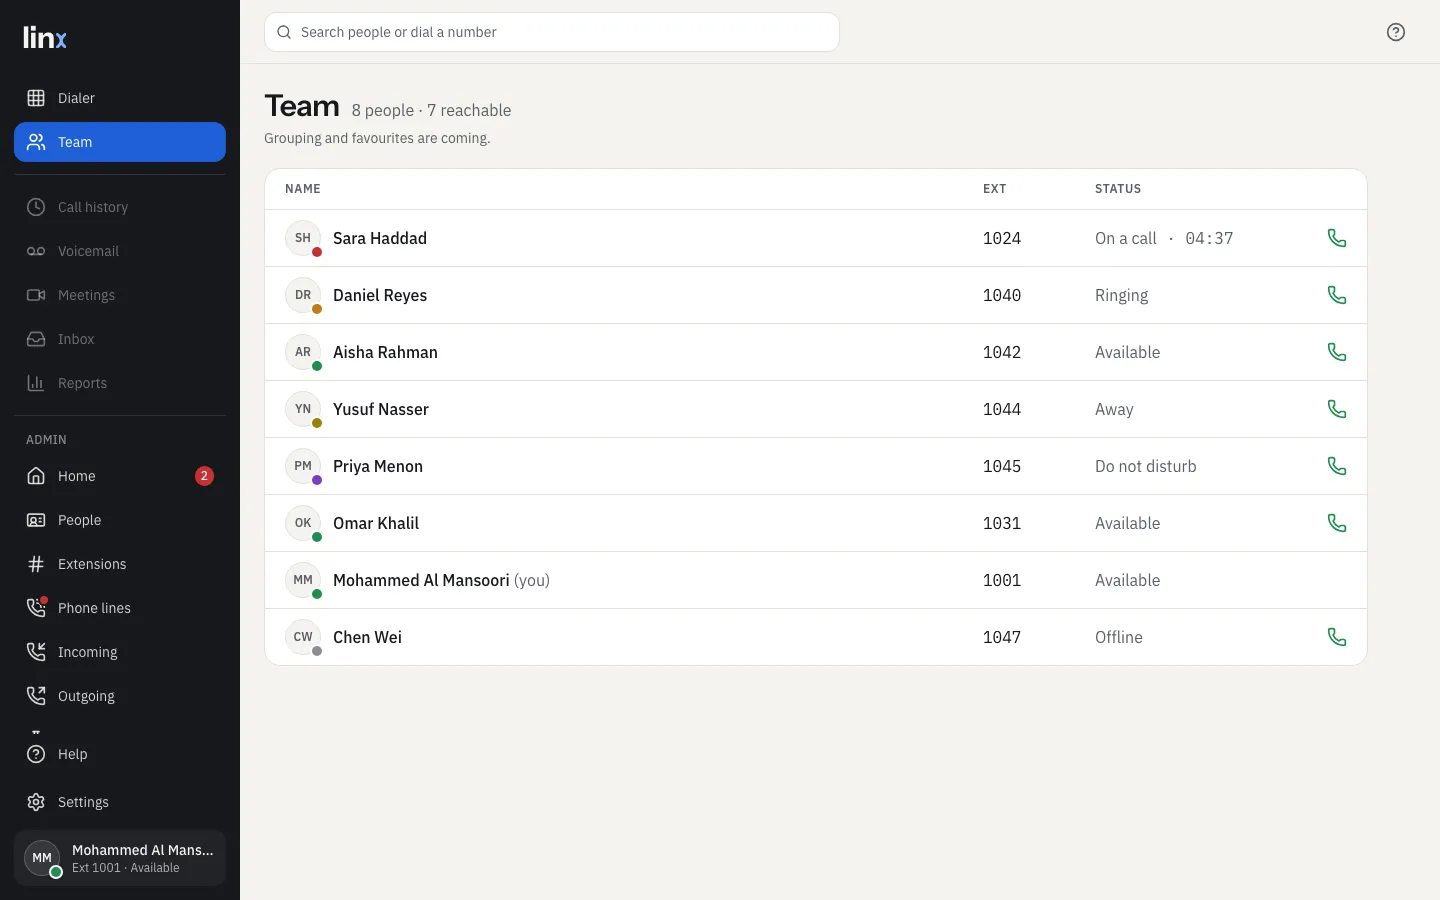The height and width of the screenshot is (900, 1440).
Task: Open the help circle icon in top bar
Action: pos(1396,32)
